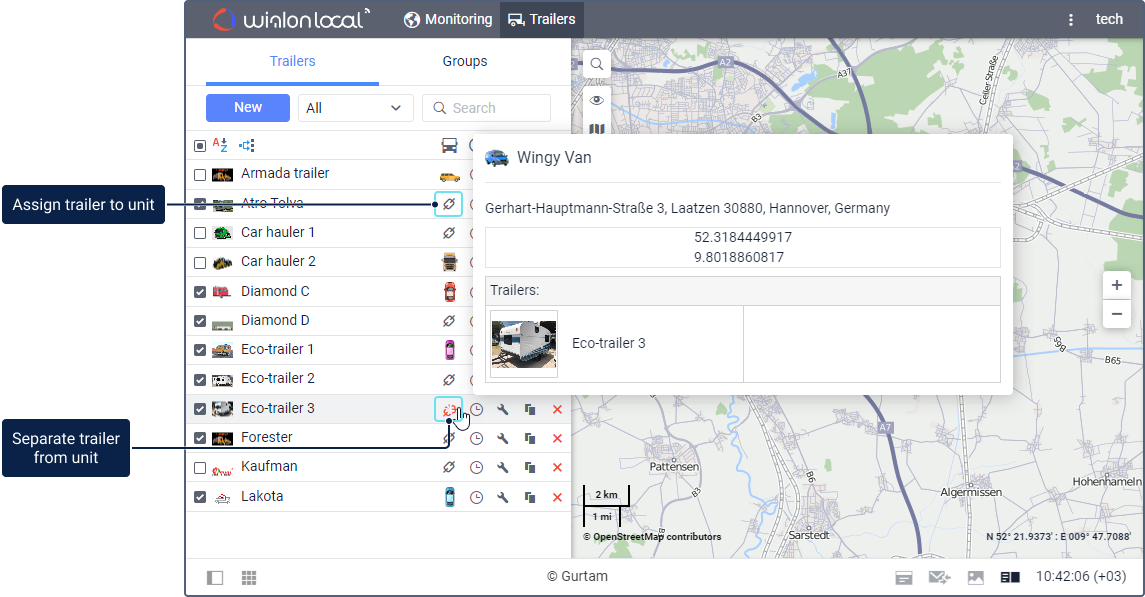
Task: Click wrench properties icon for Lakota
Action: (503, 497)
